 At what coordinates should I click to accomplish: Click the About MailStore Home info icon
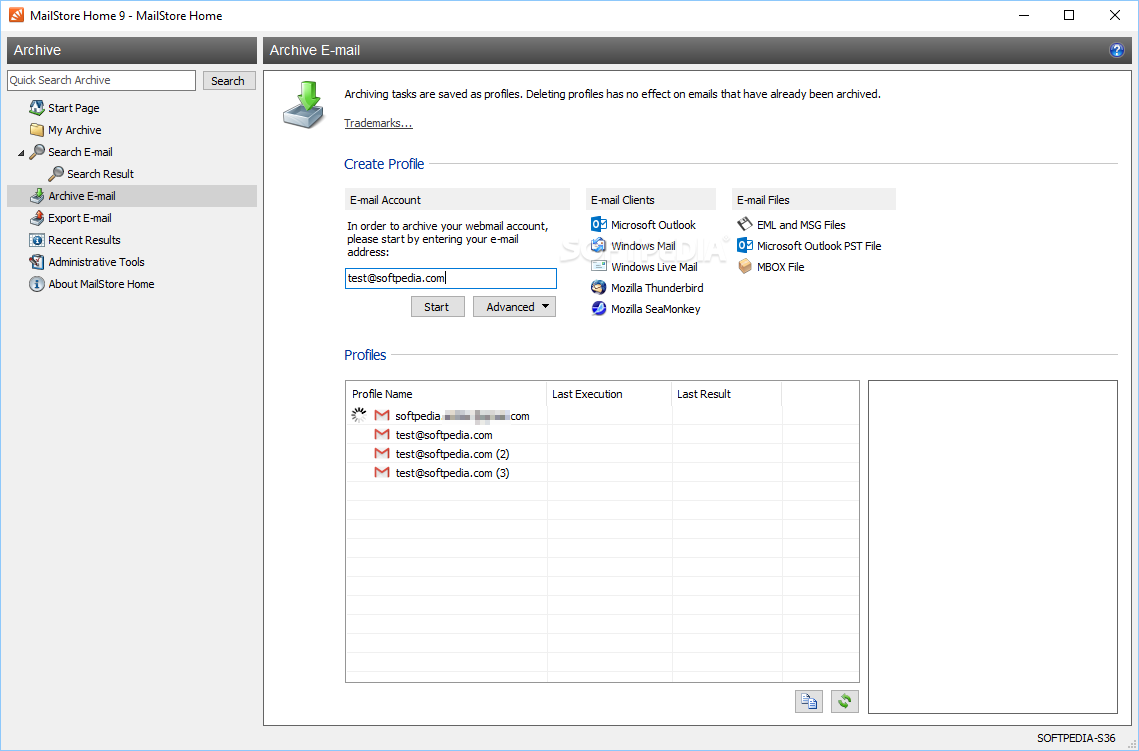point(36,284)
